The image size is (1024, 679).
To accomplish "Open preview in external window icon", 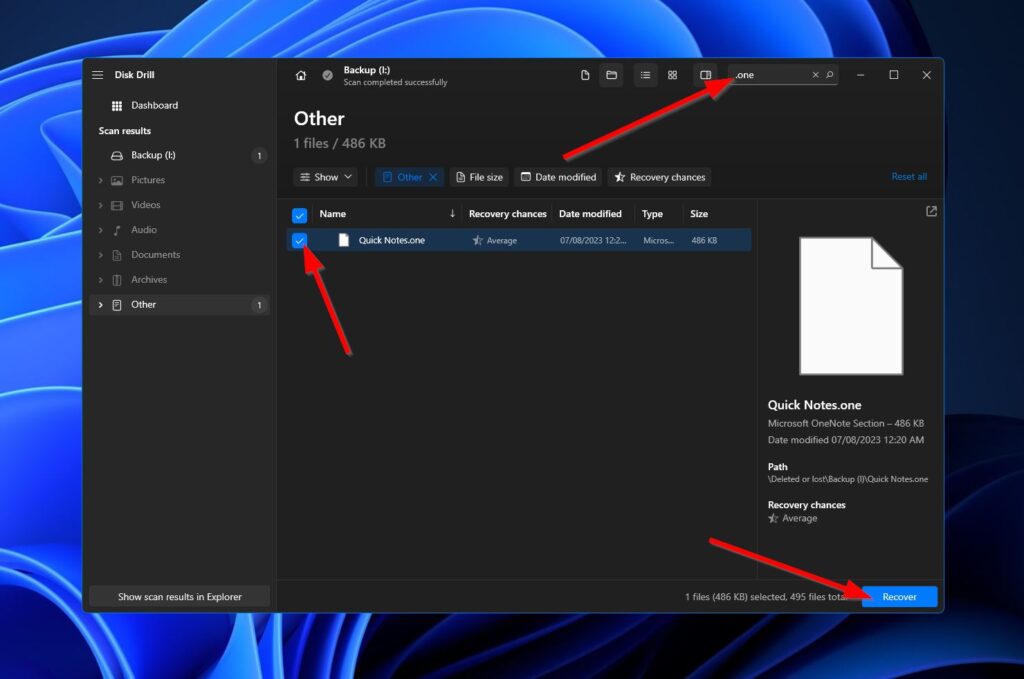I will click(931, 211).
